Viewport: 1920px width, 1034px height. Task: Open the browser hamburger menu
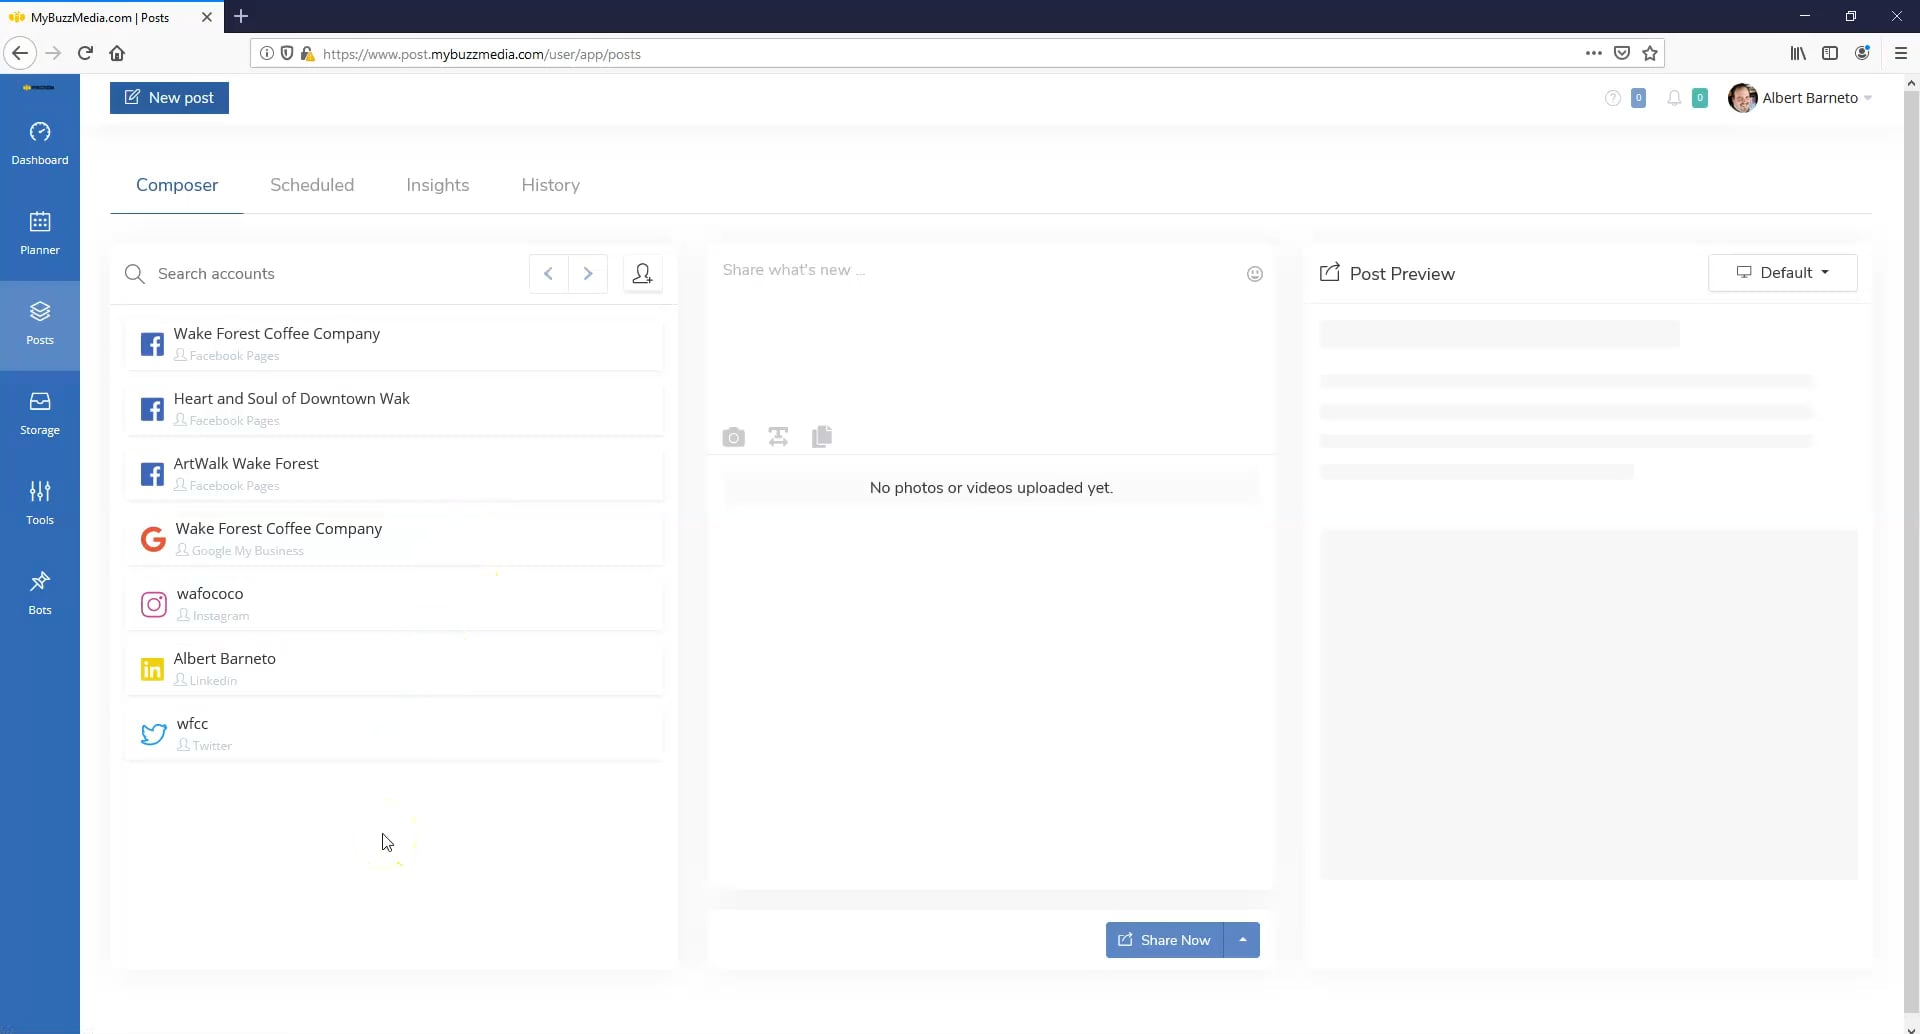pyautogui.click(x=1901, y=53)
